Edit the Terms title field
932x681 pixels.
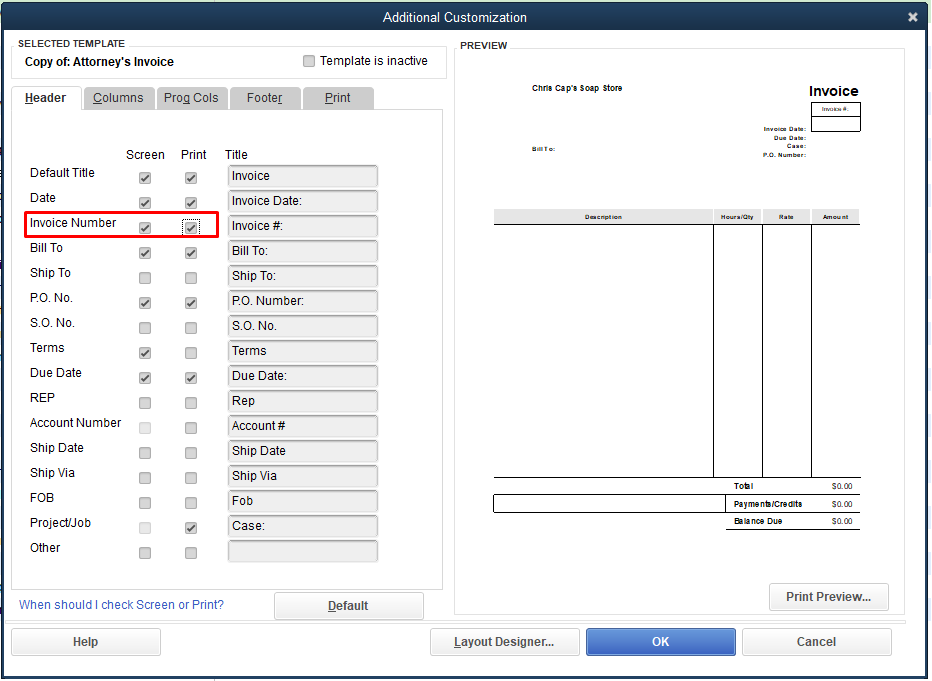(303, 351)
